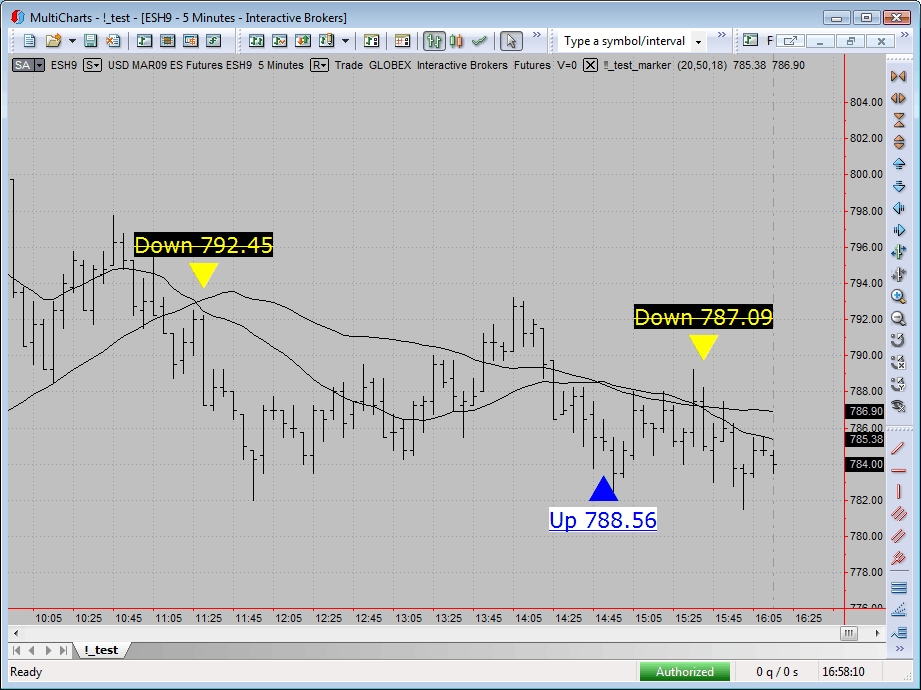Click the function 'f' editor icon
The width and height of the screenshot is (921, 690).
pyautogui.click(x=214, y=41)
